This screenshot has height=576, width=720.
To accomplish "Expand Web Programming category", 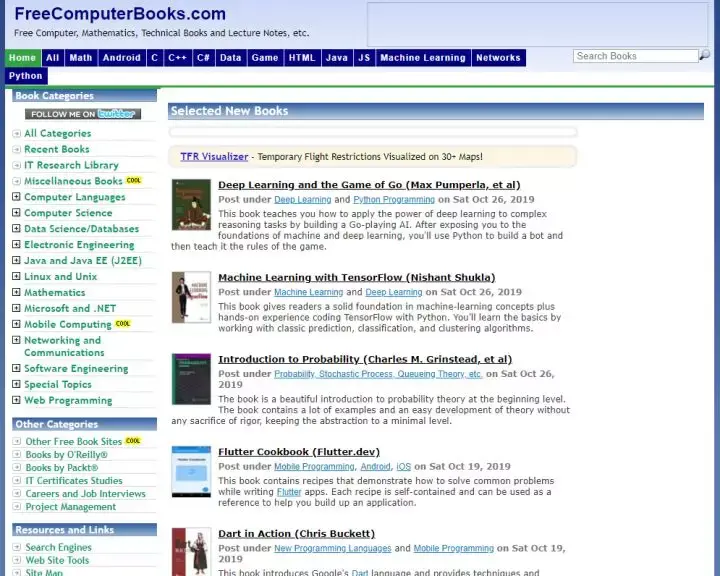I will tap(16, 400).
